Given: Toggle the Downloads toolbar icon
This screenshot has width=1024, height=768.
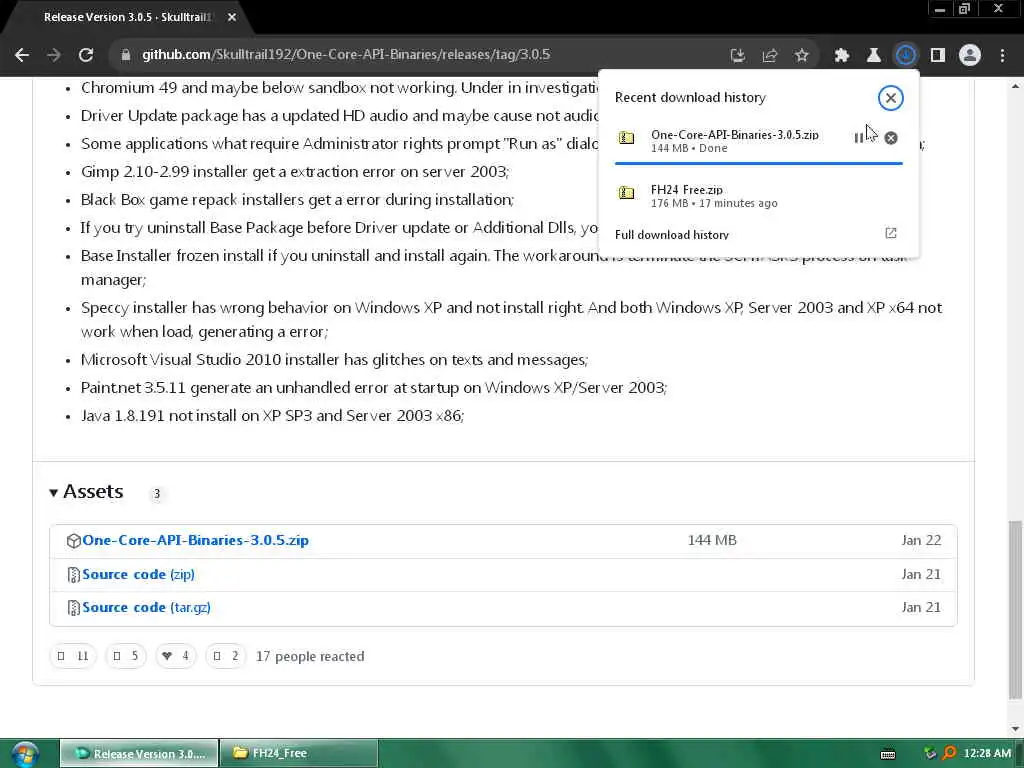Looking at the screenshot, I should tap(905, 56).
